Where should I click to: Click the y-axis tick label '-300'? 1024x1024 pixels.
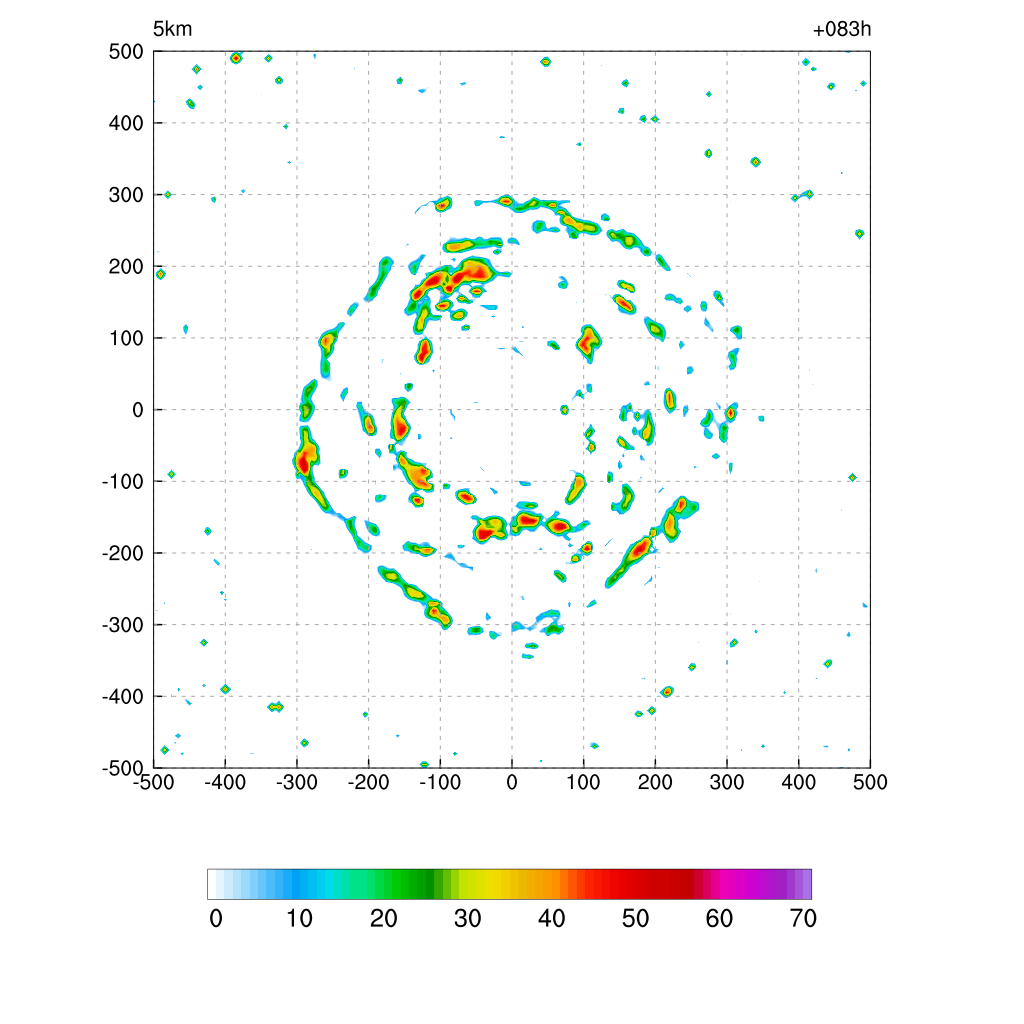pyautogui.click(x=123, y=625)
